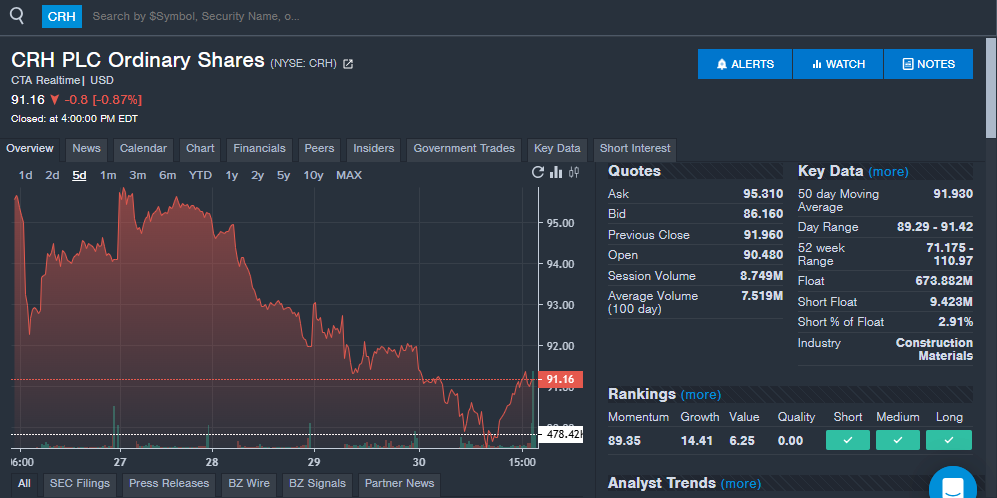The image size is (997, 498).
Task: Click the Growth score 14.41
Action: point(695,441)
